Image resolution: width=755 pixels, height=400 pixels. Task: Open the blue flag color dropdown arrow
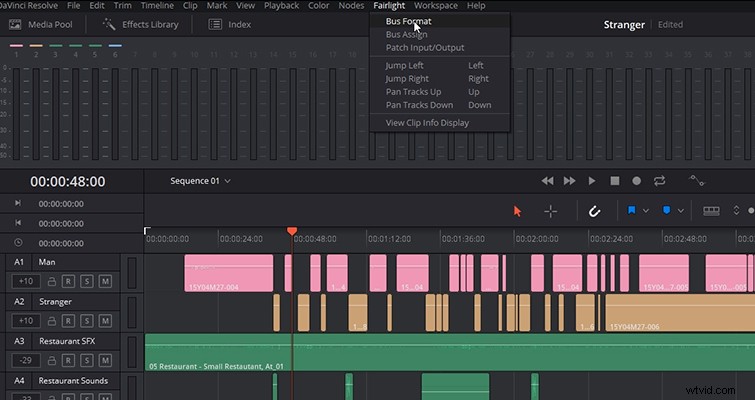(x=646, y=211)
